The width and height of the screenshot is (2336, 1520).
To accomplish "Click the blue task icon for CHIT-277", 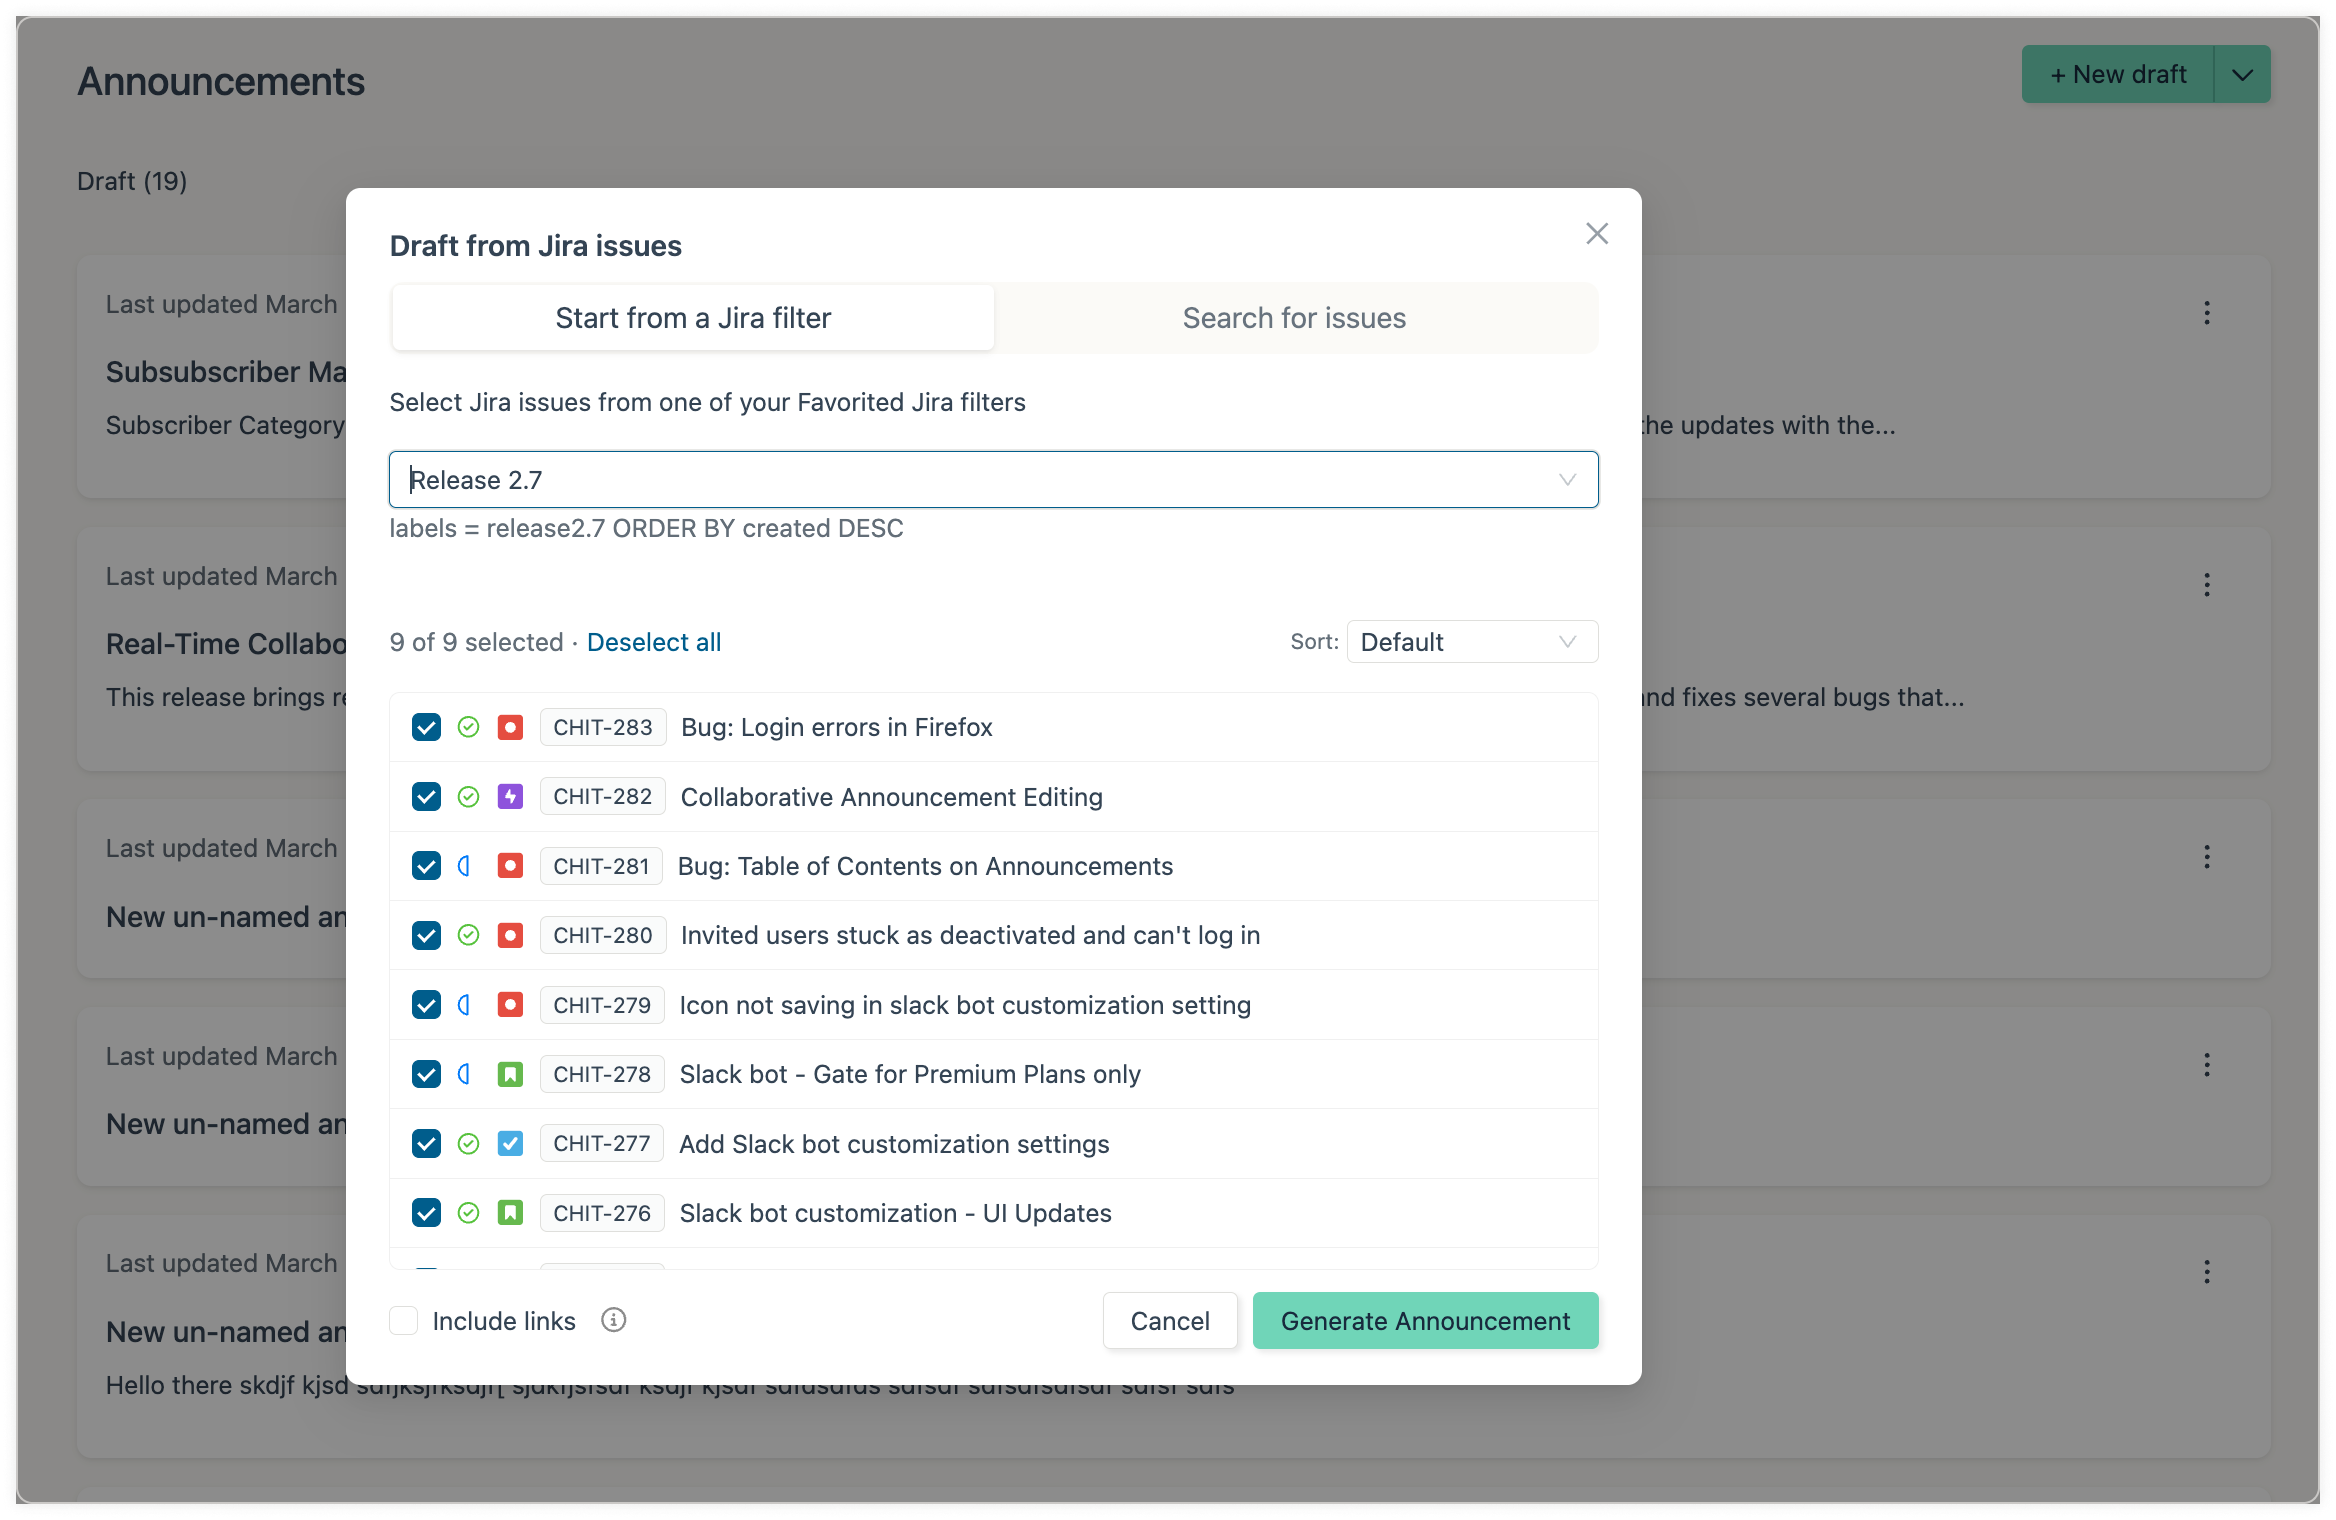I will point(510,1143).
